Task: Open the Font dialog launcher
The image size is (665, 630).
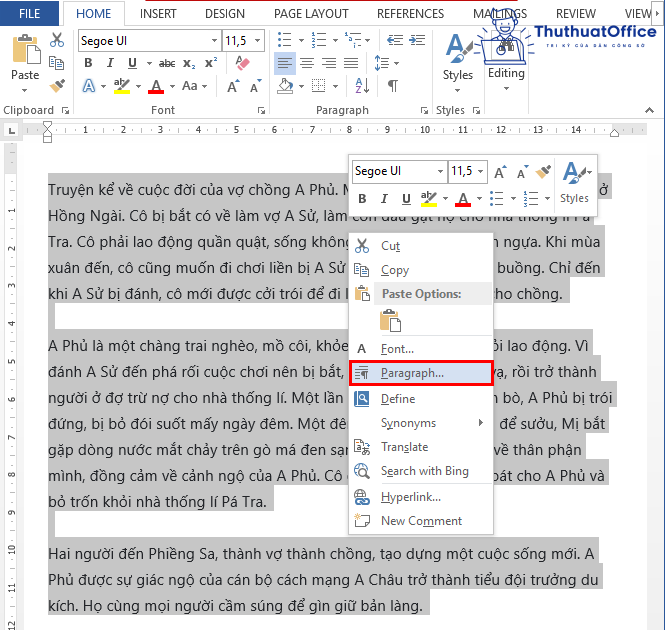Action: [261, 110]
